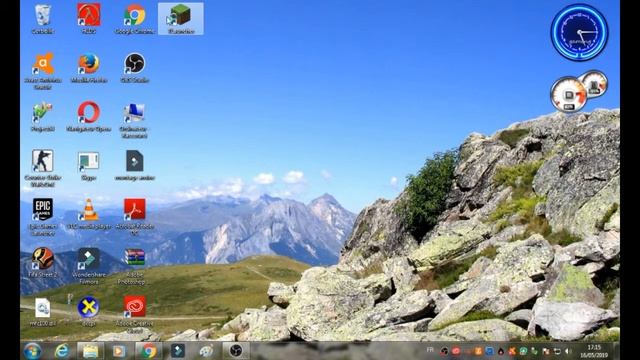This screenshot has height=360, width=640.
Task: Switch to Google Chrome in the taskbar
Action: click(x=148, y=351)
